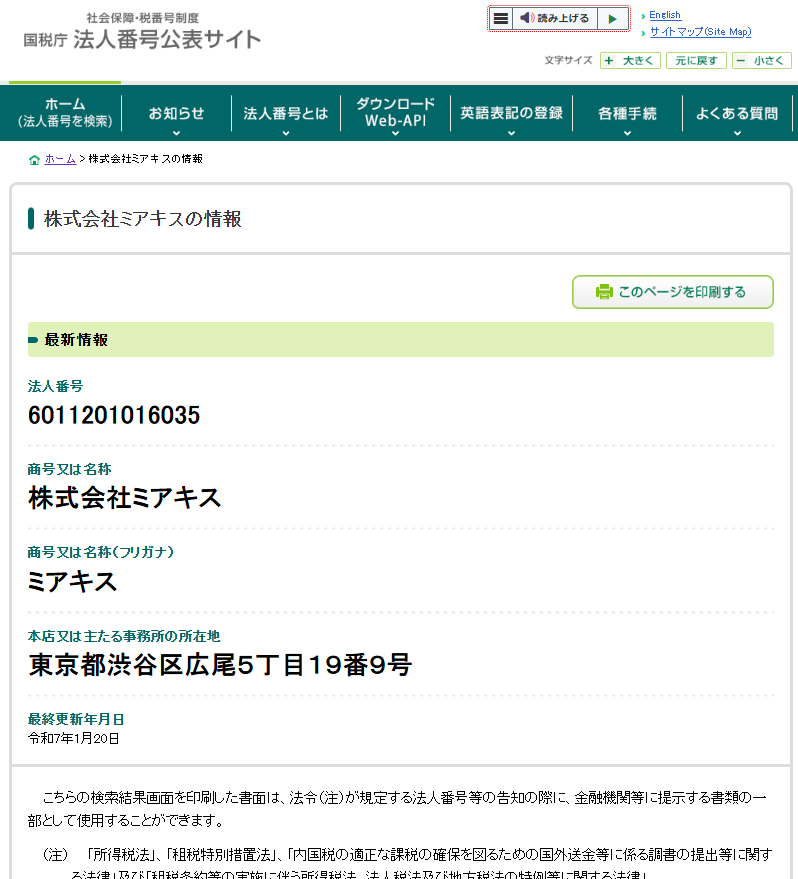Click the ホーム breadcrumb link
Screen dimensions: 798x879
60,159
